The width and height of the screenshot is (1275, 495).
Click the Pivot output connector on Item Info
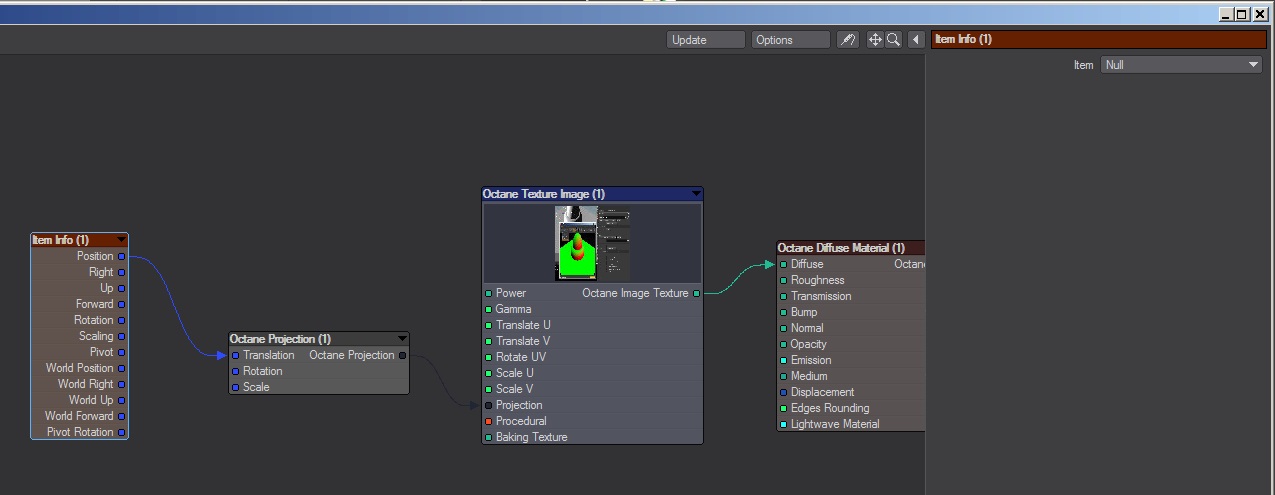coord(122,352)
